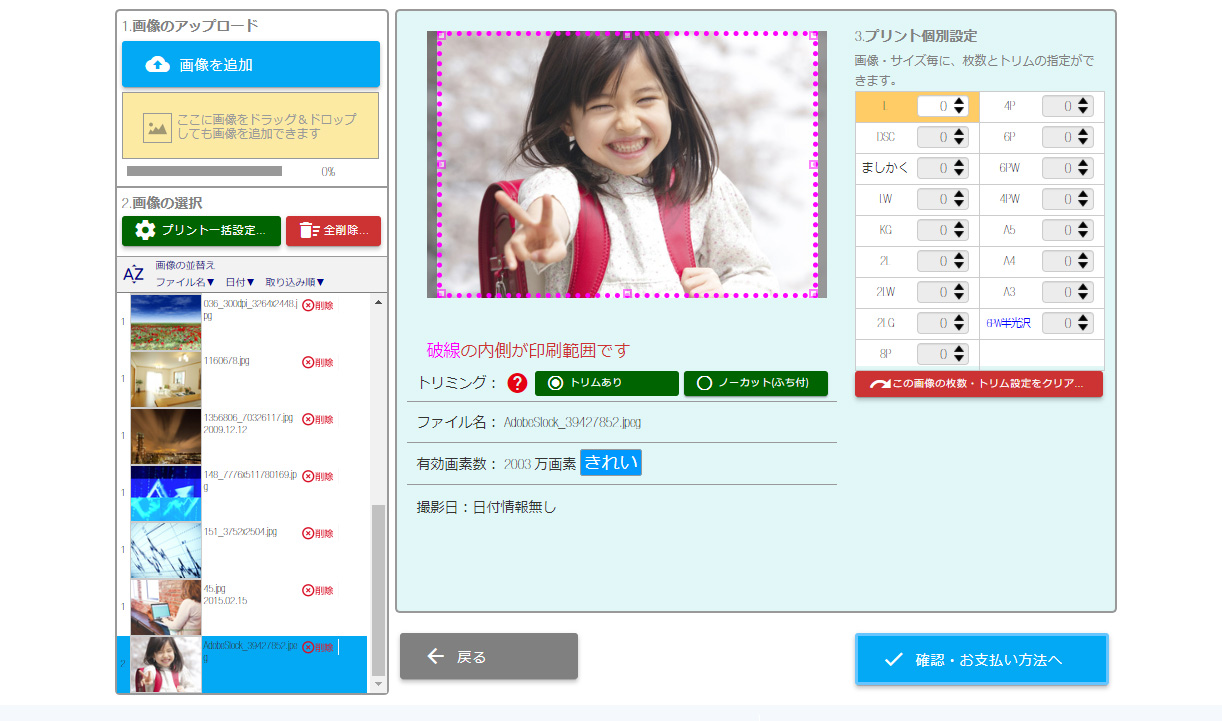The image size is (1222, 721).
Task: Sort images by 日付 dropdown
Action: coord(240,283)
